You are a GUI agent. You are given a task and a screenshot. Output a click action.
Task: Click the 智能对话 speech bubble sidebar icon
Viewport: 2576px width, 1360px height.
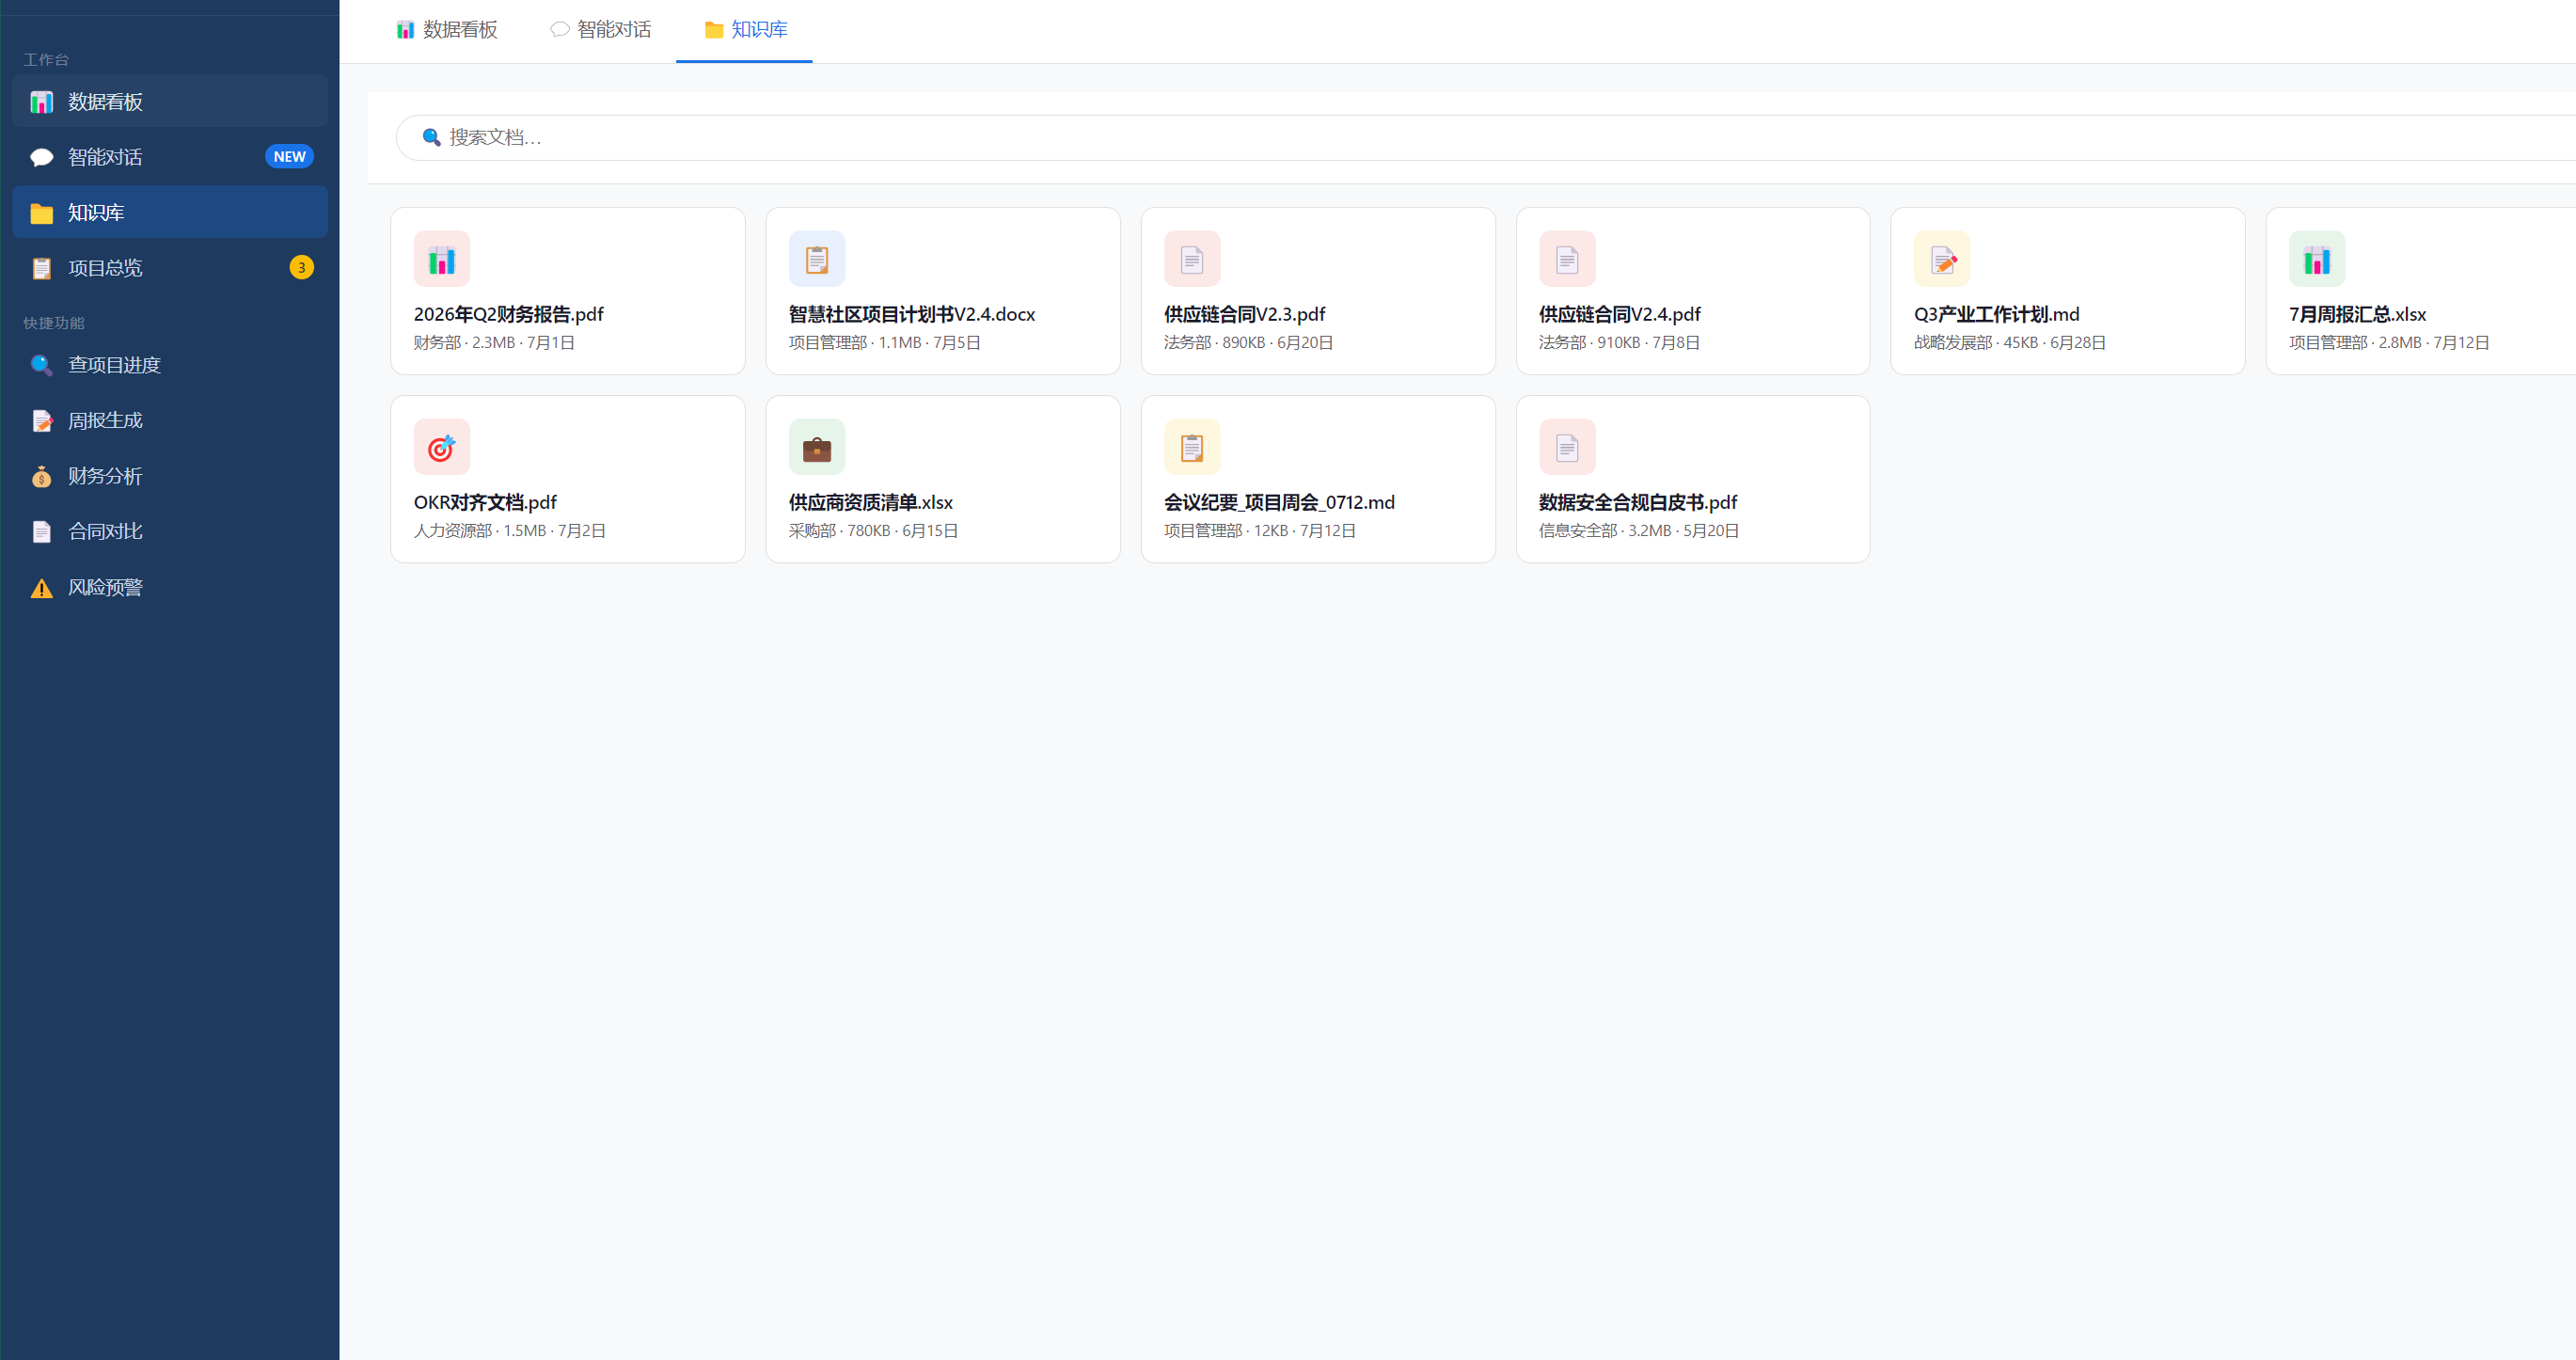pyautogui.click(x=41, y=157)
